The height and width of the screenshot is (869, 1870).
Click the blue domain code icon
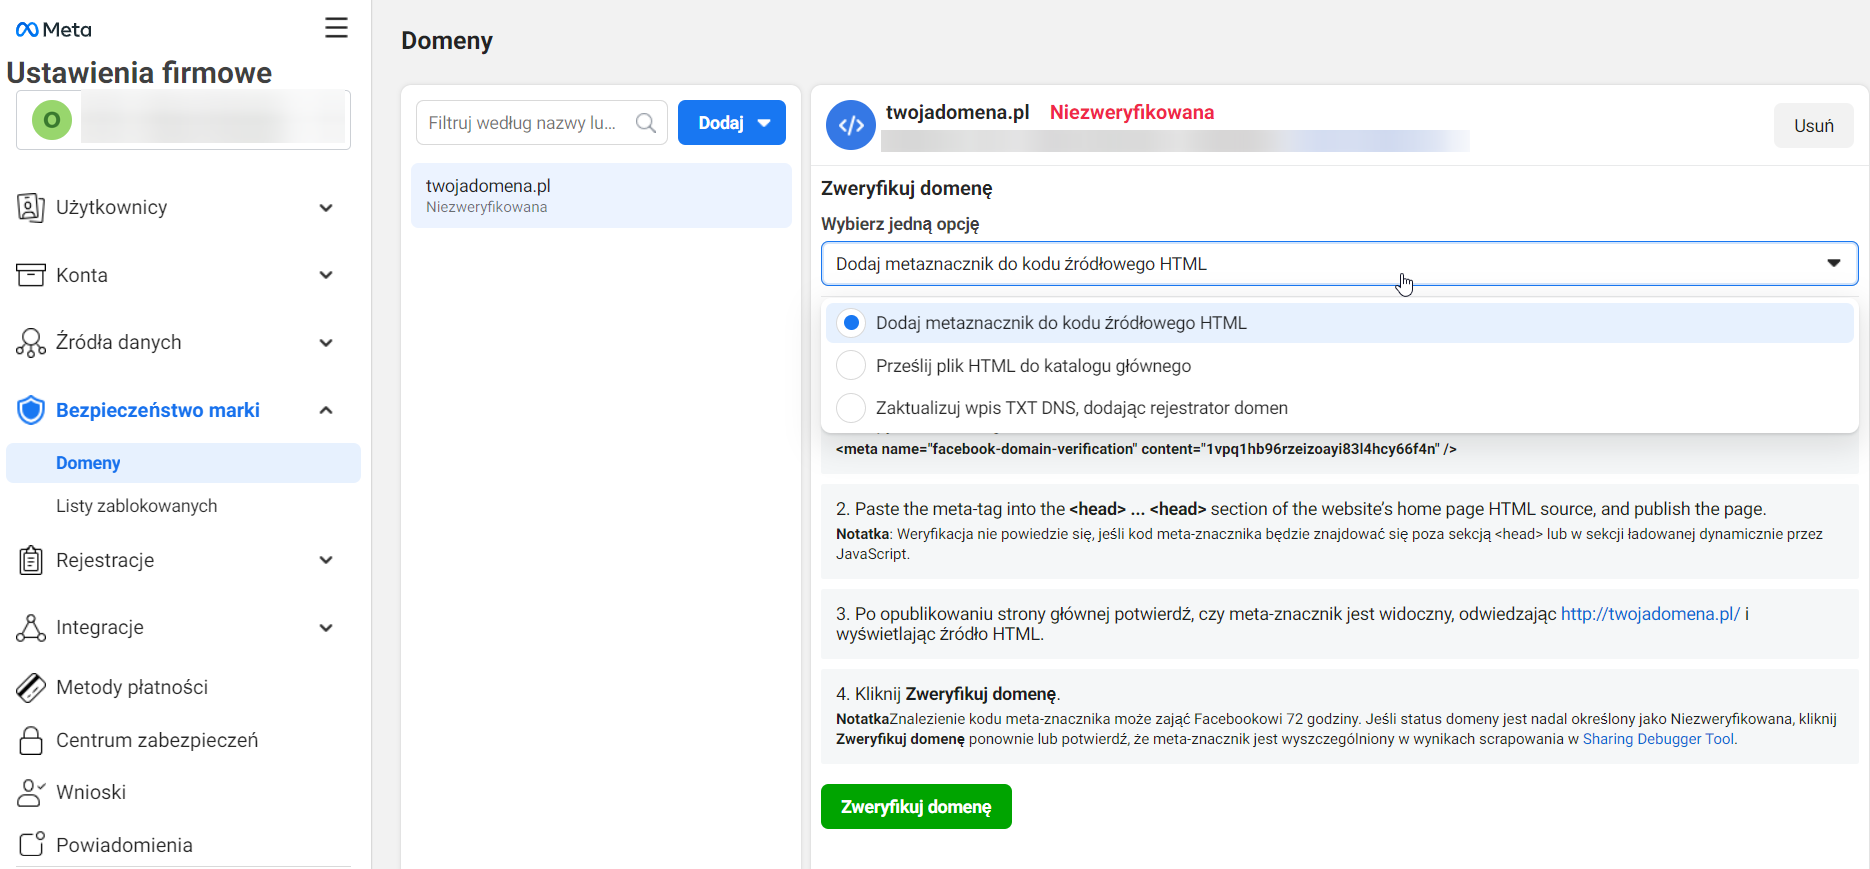point(850,125)
